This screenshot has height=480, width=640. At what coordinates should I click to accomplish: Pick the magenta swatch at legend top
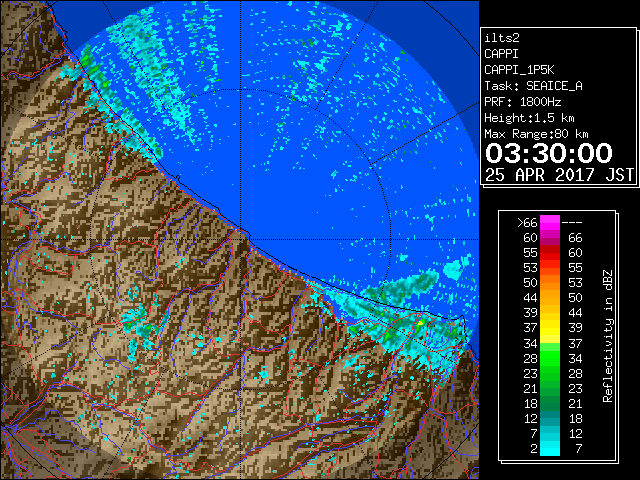click(x=550, y=223)
